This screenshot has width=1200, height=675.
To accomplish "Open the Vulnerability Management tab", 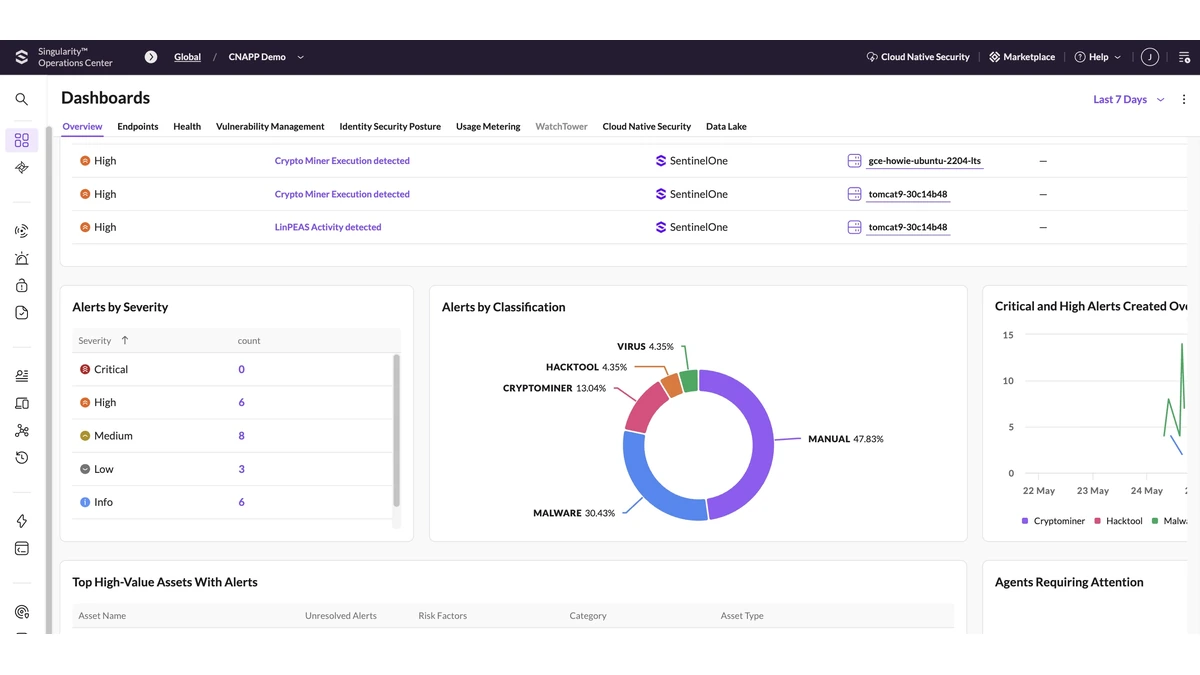I will [270, 127].
